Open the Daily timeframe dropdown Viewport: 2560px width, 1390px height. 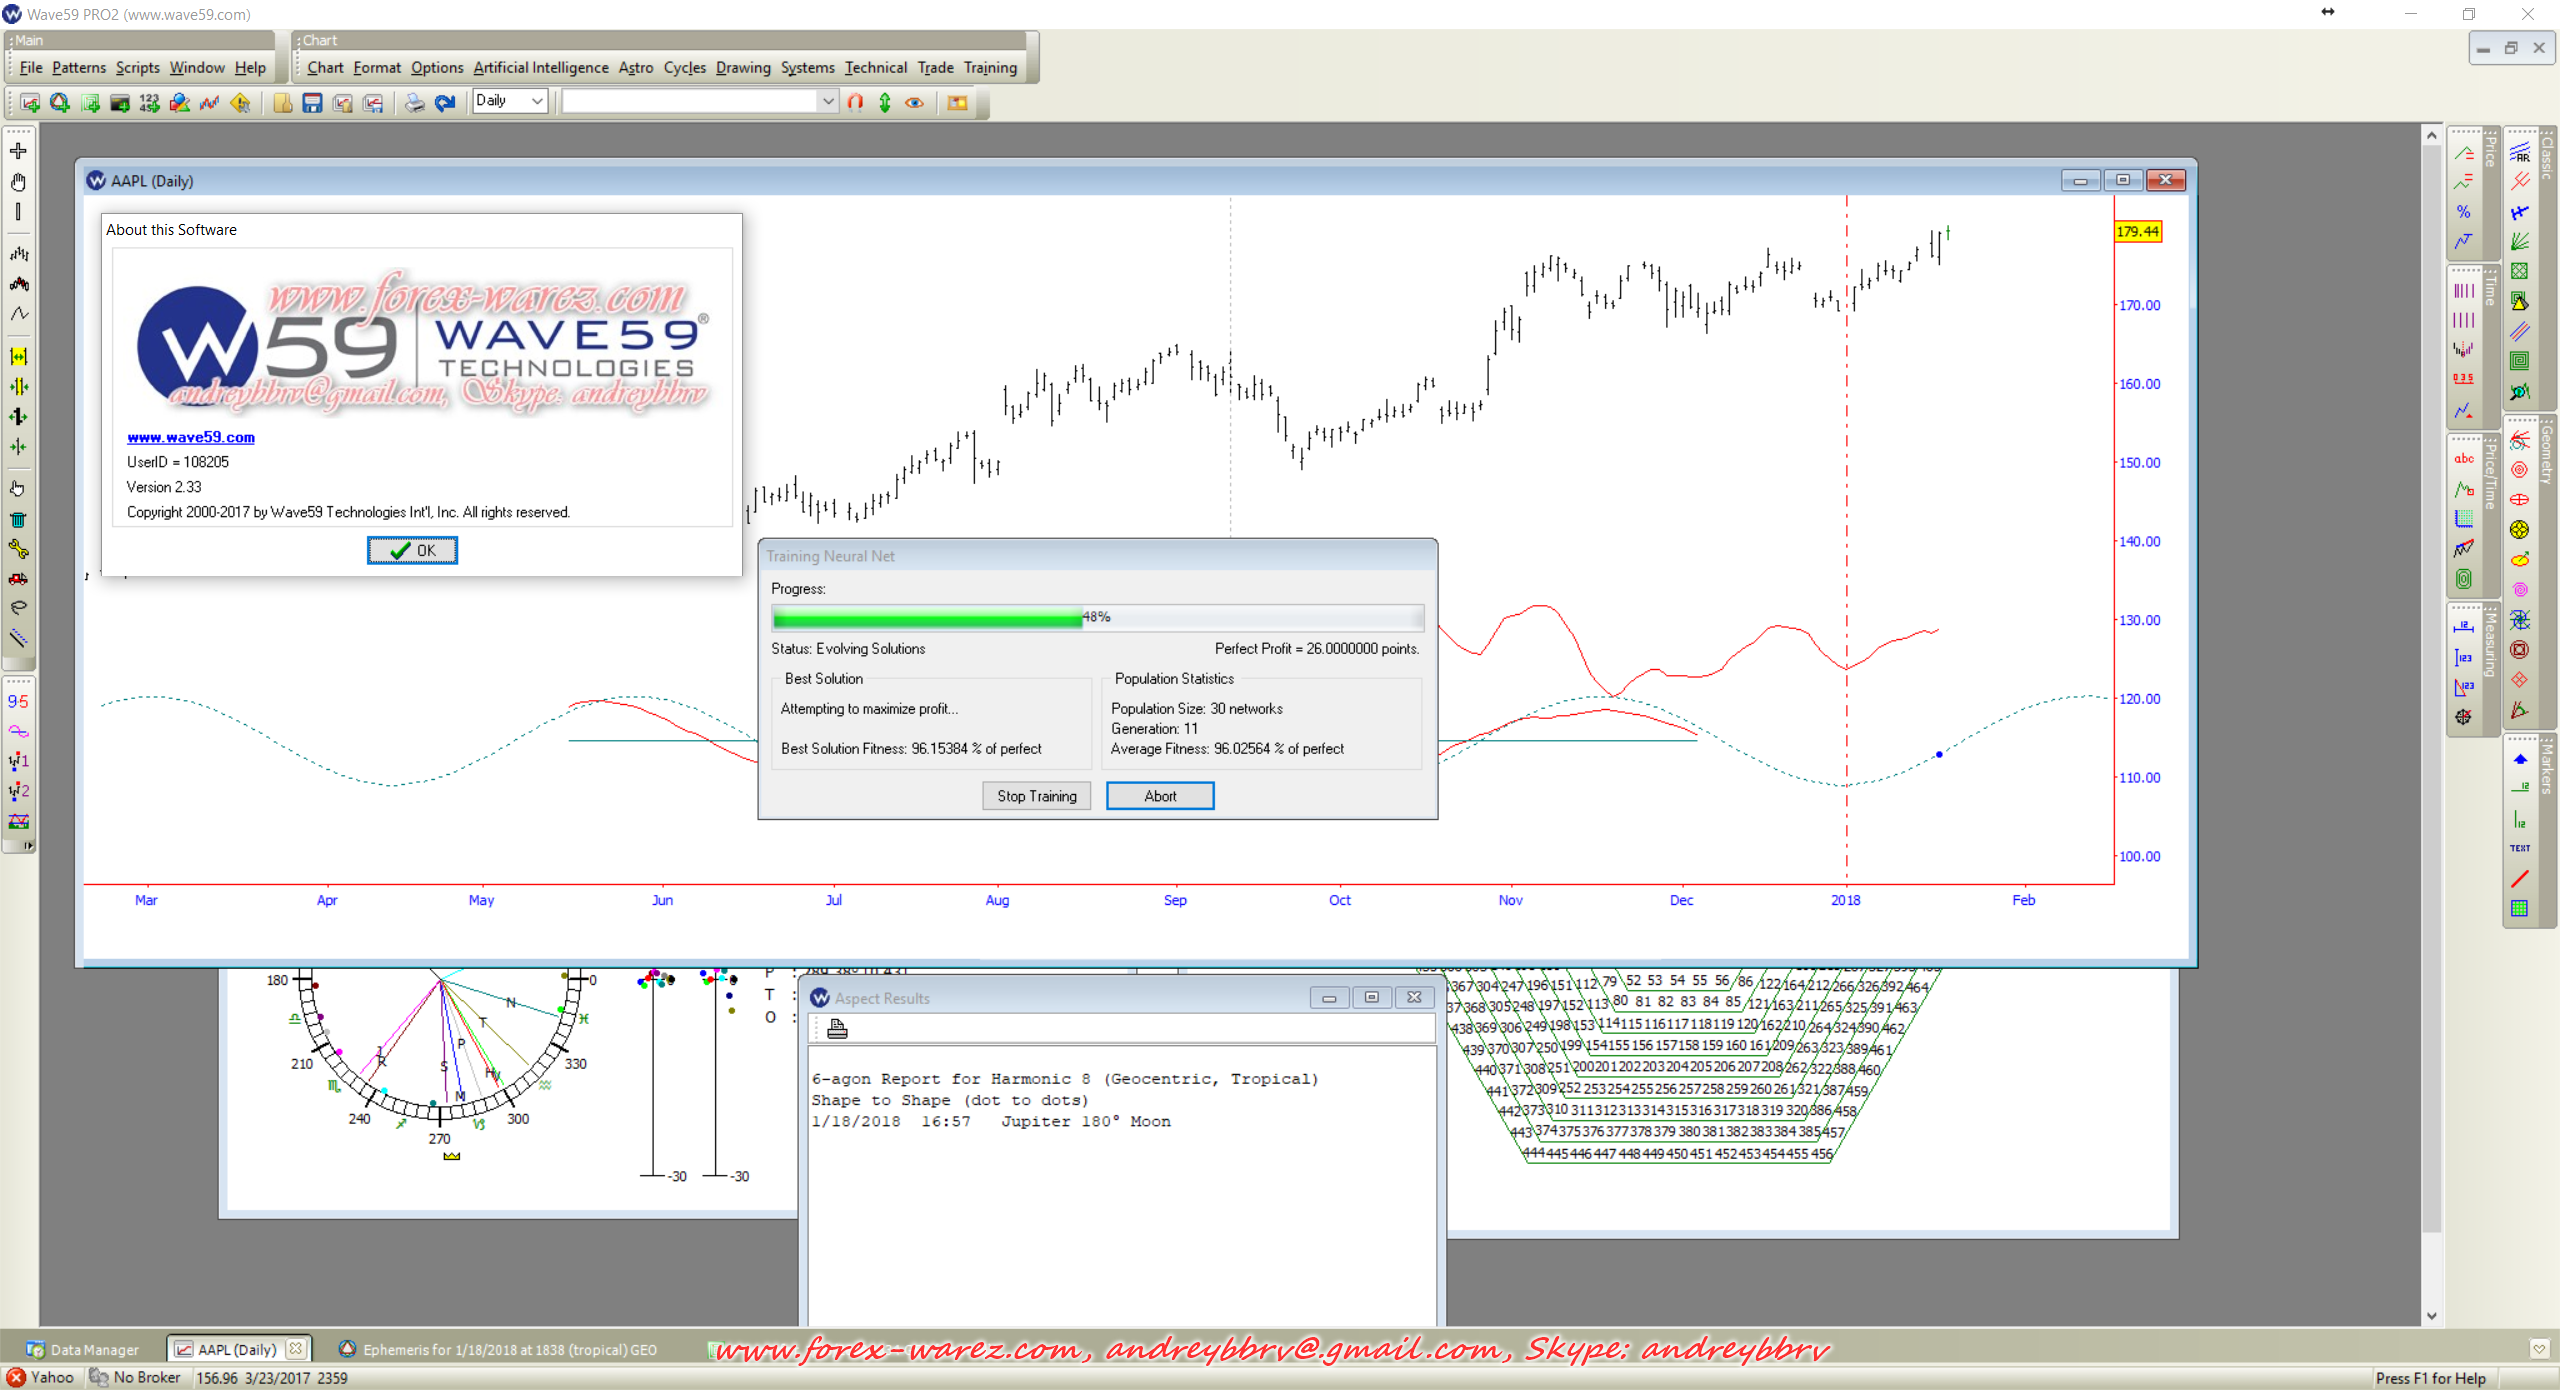pos(536,101)
